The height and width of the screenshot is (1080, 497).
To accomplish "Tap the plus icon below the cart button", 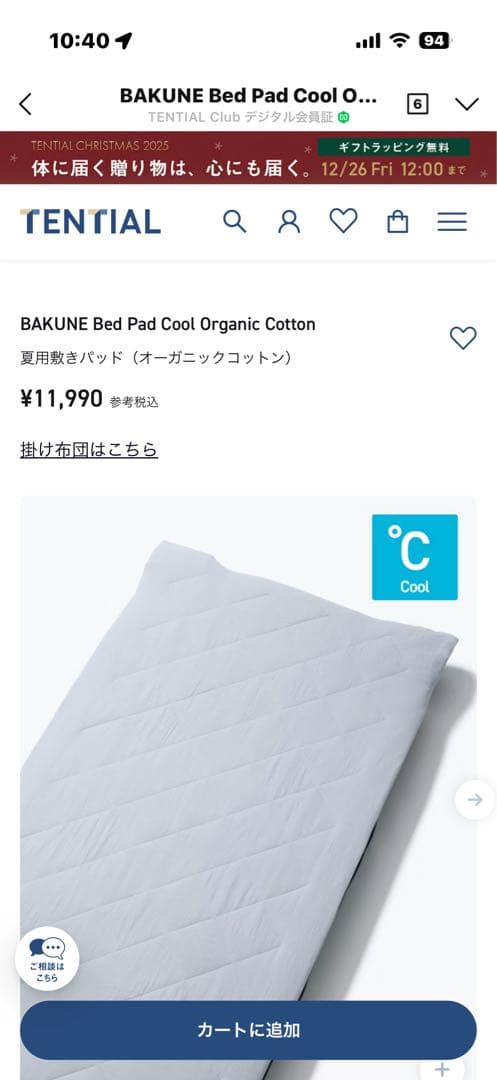I will click(x=442, y=1070).
